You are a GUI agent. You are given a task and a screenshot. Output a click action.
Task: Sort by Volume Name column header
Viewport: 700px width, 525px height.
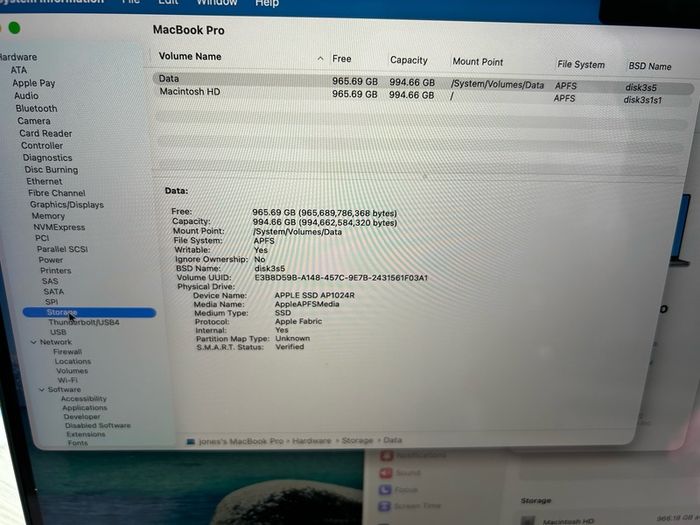coord(190,56)
